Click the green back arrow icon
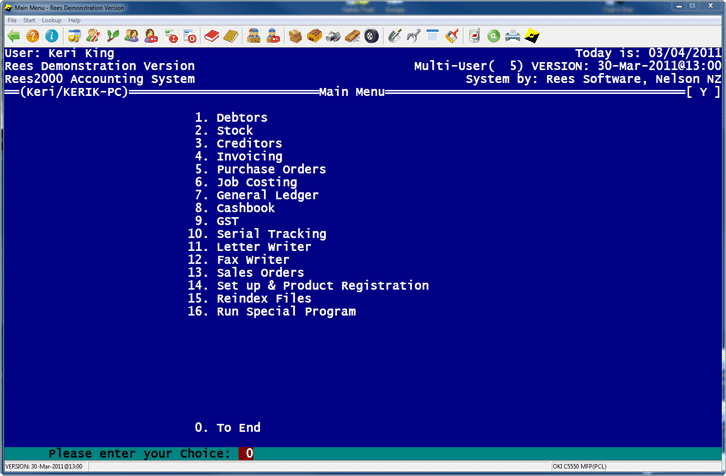The width and height of the screenshot is (726, 476). [13, 36]
